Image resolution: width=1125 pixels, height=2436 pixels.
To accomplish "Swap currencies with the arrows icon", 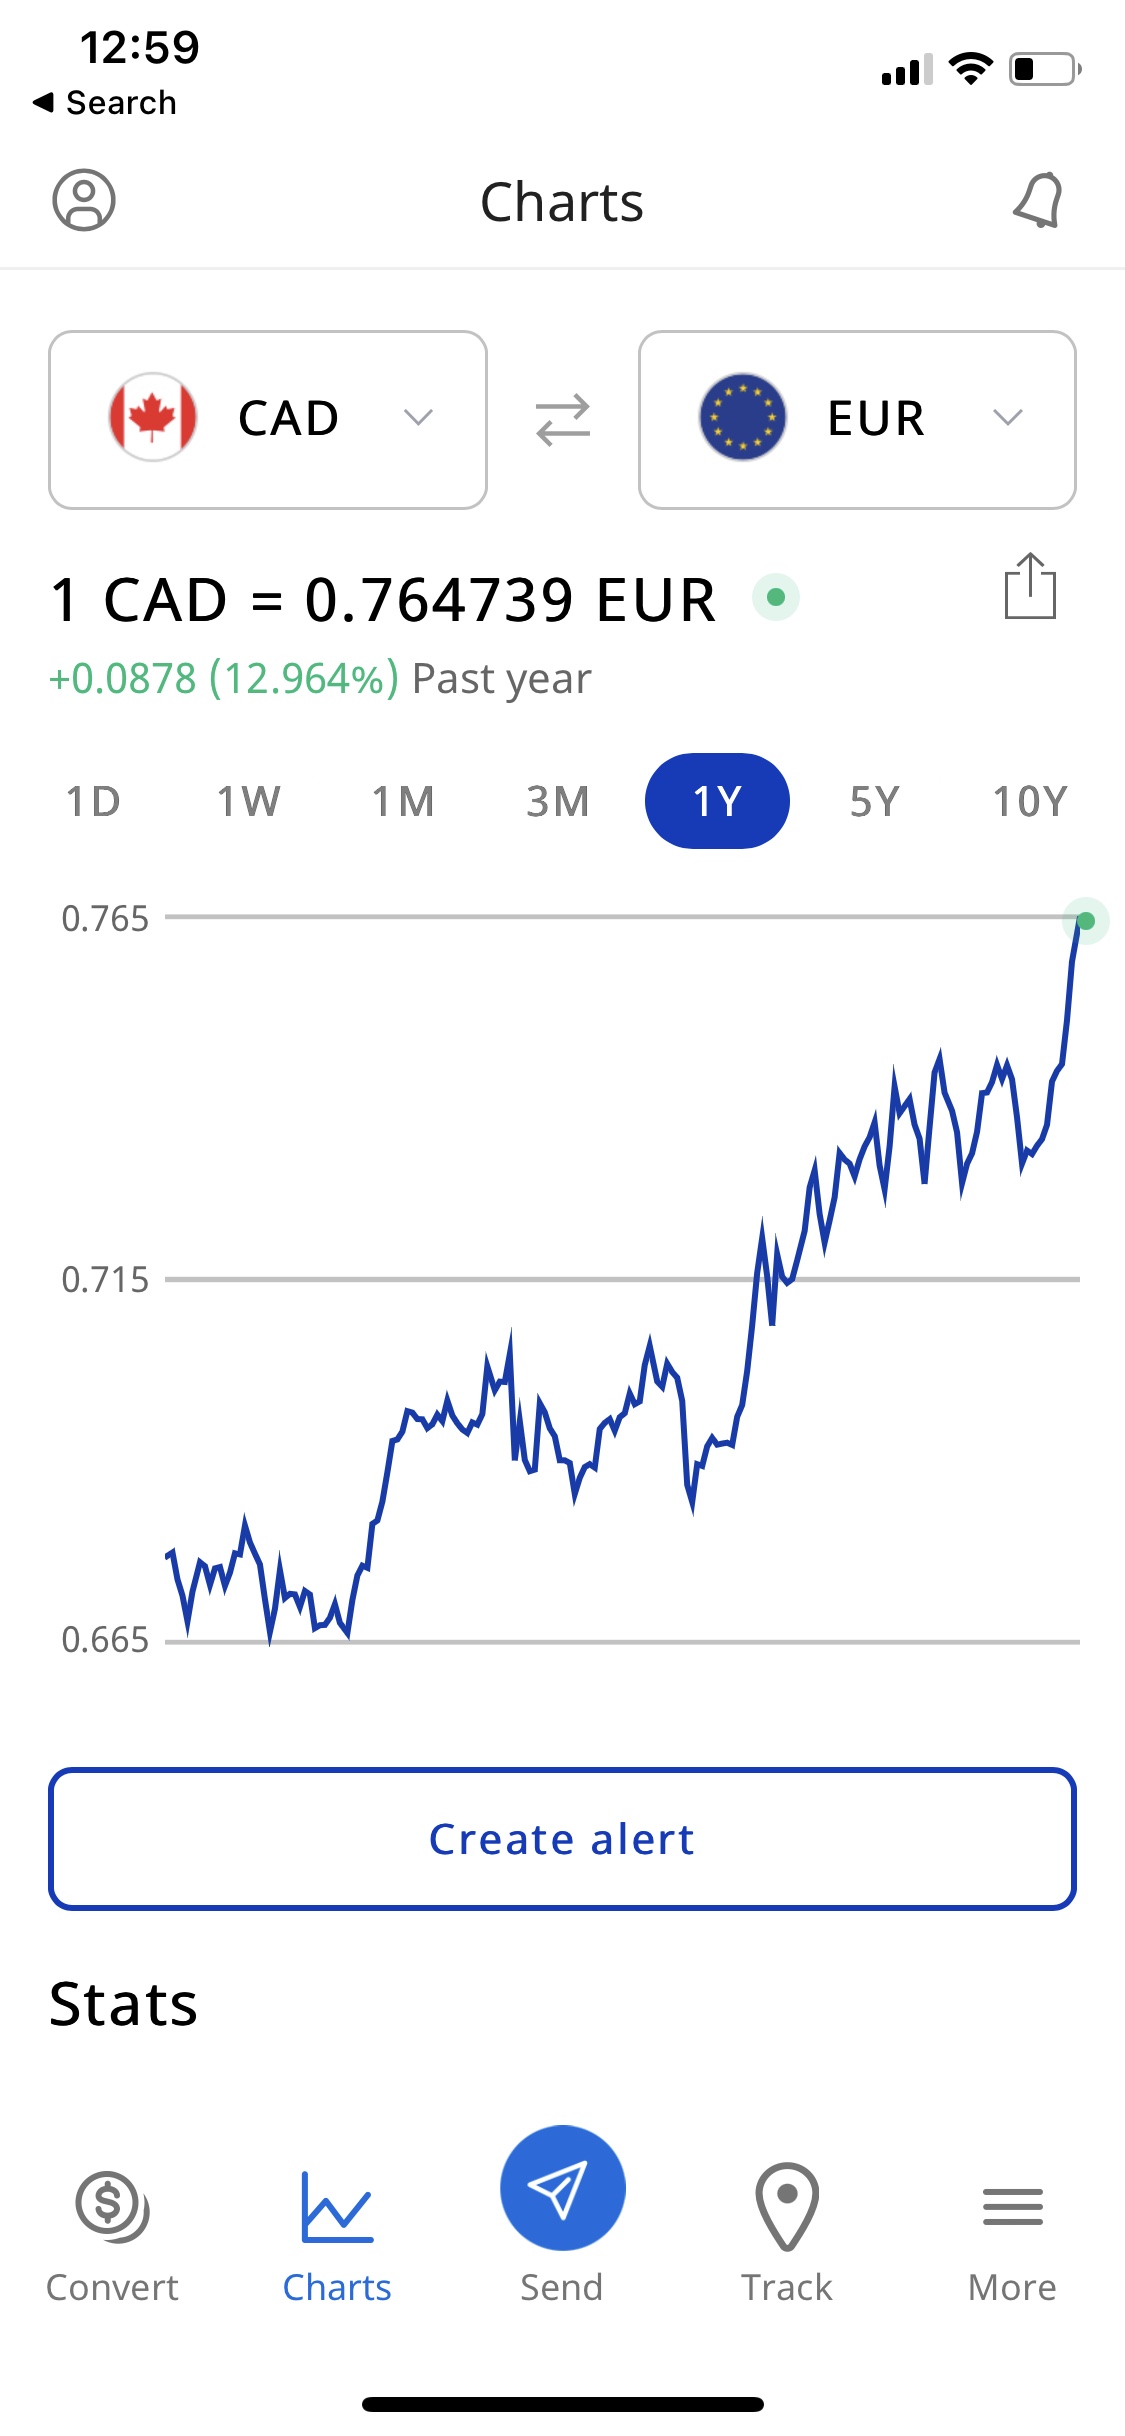I will pyautogui.click(x=563, y=420).
